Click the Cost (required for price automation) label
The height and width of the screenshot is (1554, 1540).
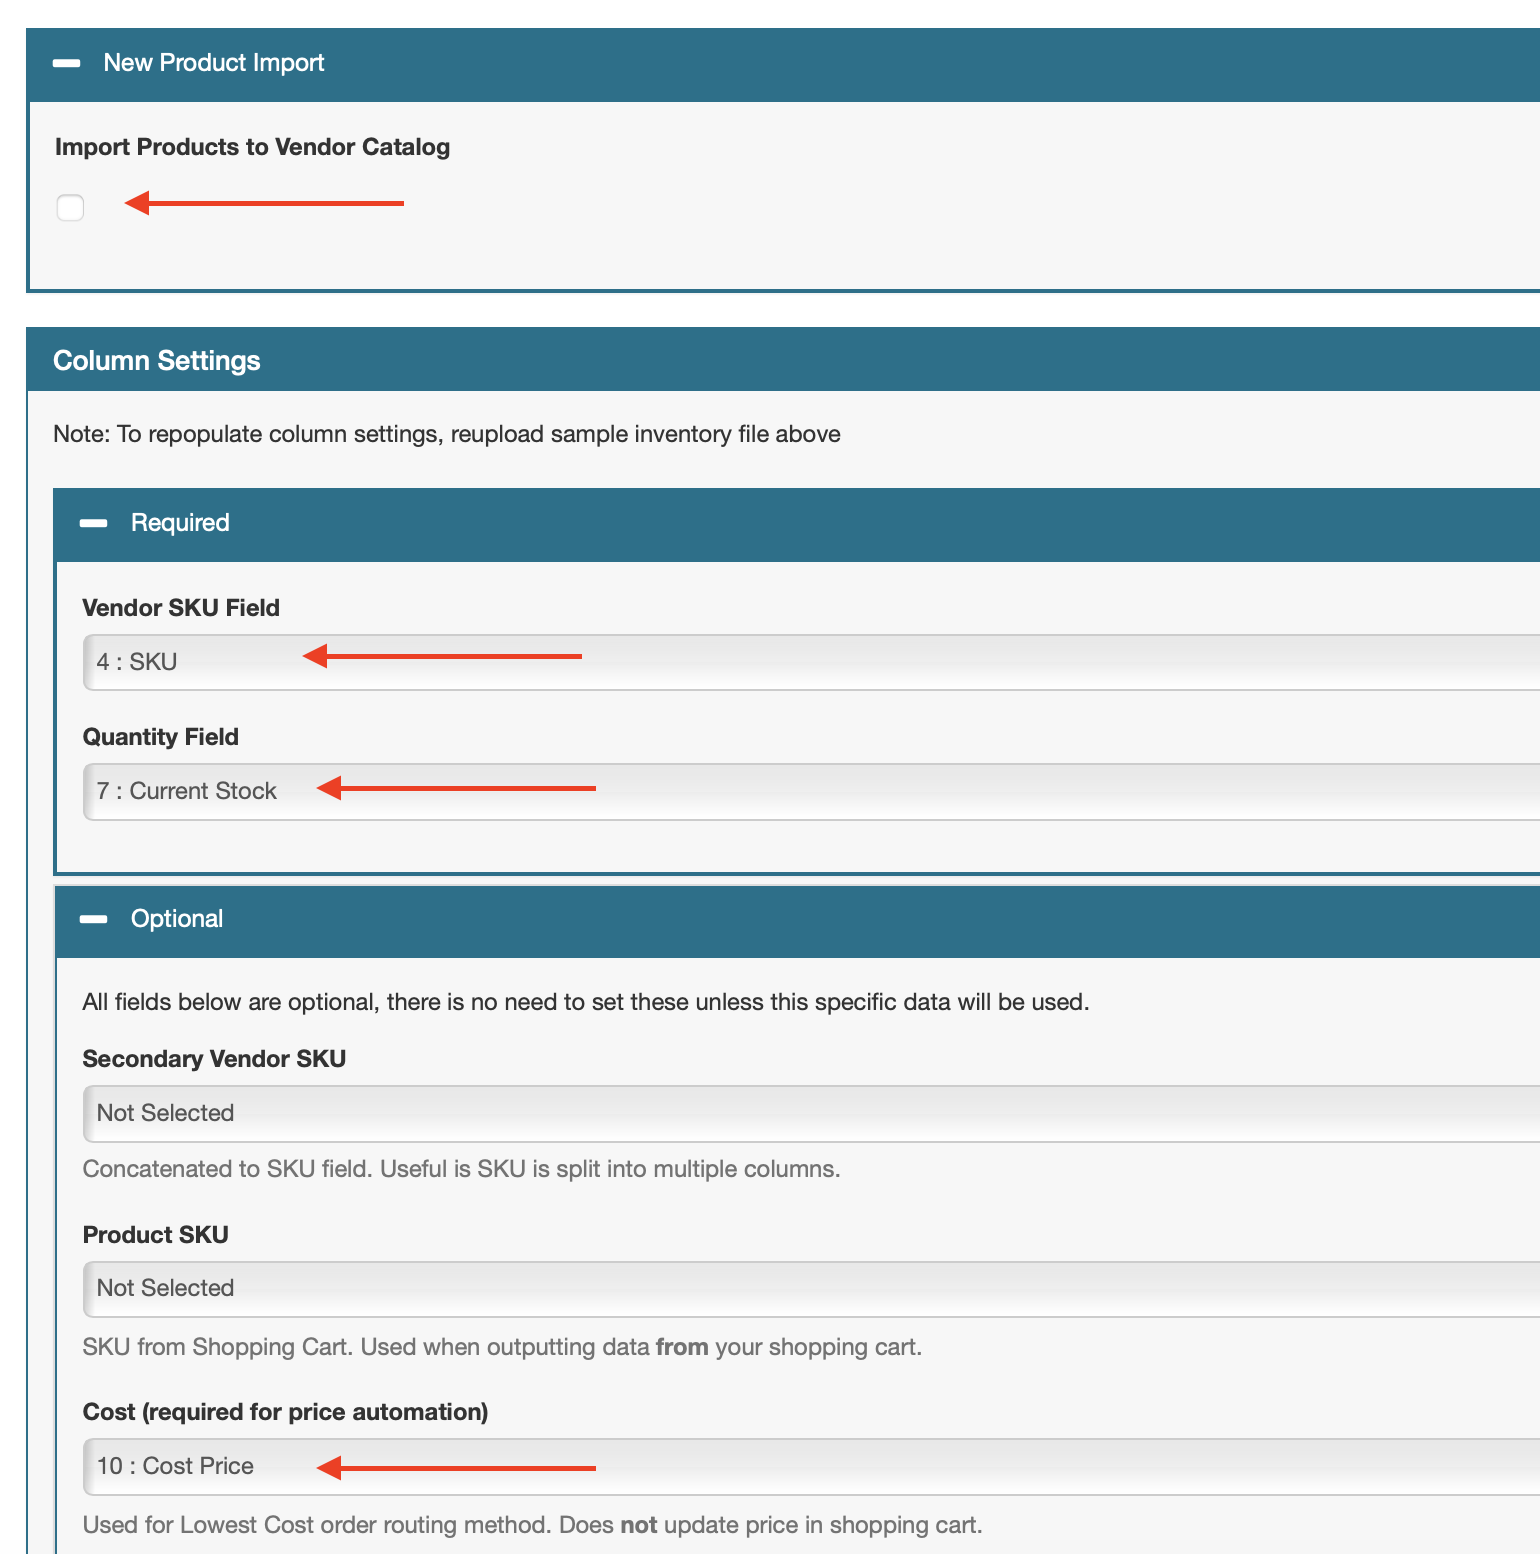pos(285,1412)
